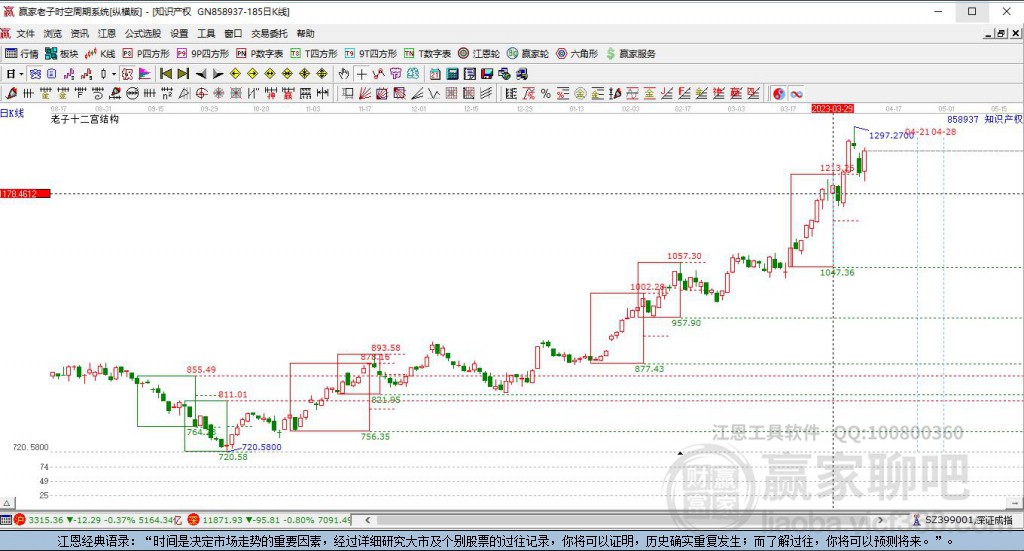Select the spiral drawing tool
1024x551 pixels.
(x=97, y=93)
